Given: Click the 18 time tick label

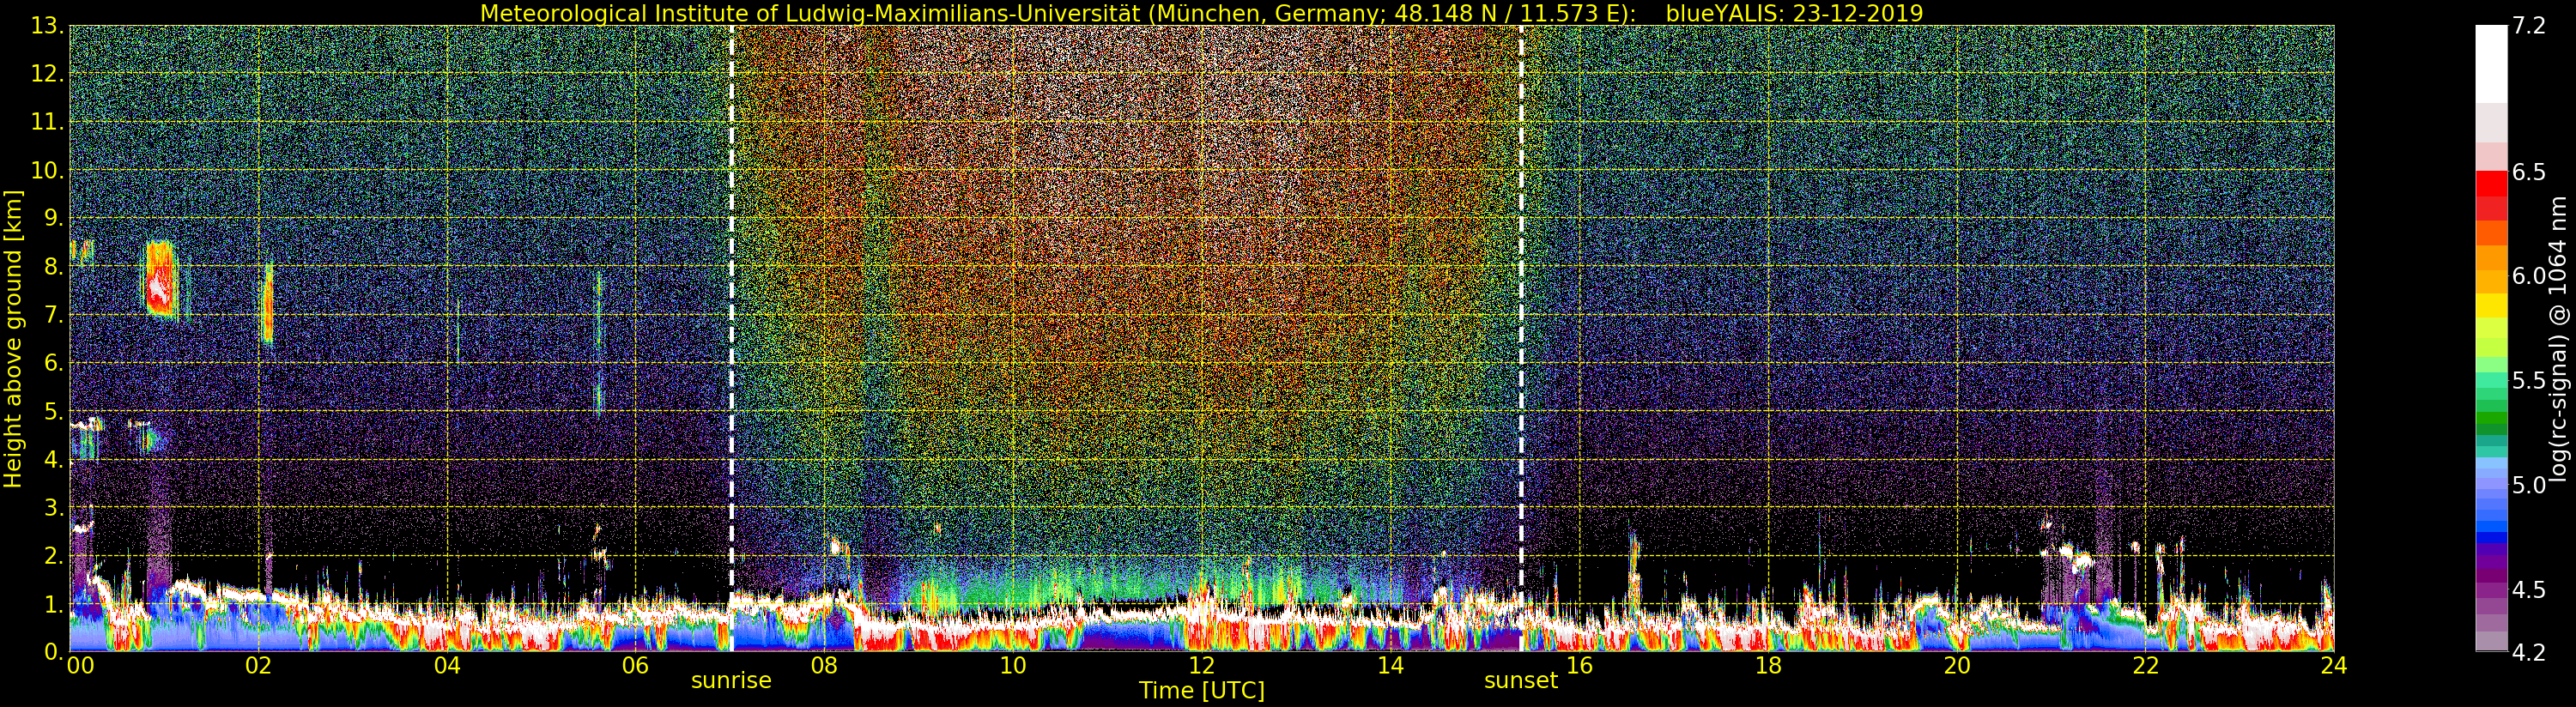Looking at the screenshot, I should pyautogui.click(x=1768, y=665).
